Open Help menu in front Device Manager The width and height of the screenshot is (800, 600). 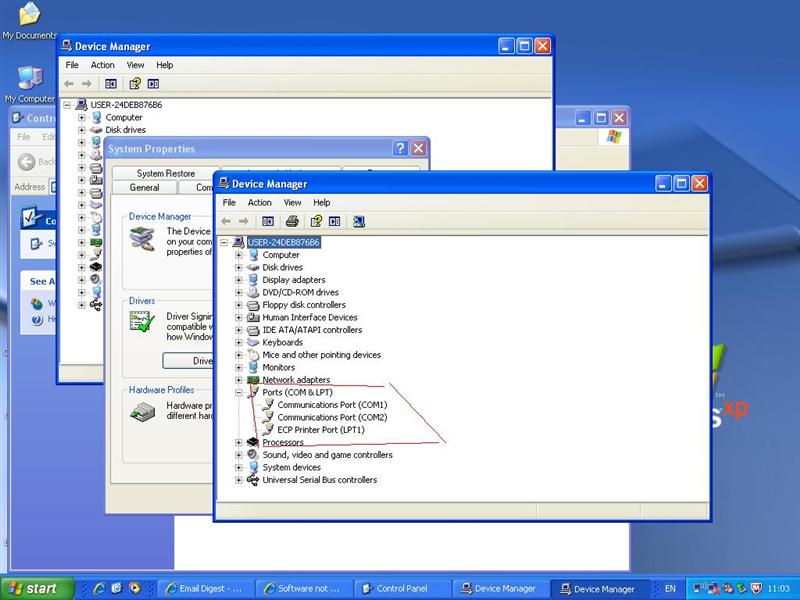tap(321, 203)
